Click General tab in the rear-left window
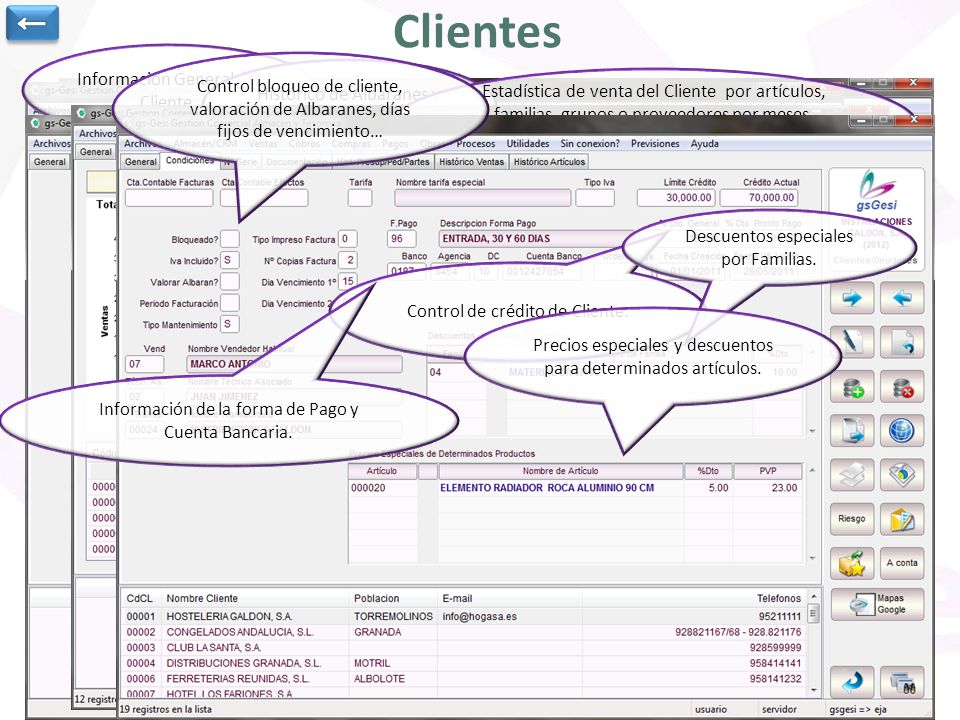 [x=50, y=162]
